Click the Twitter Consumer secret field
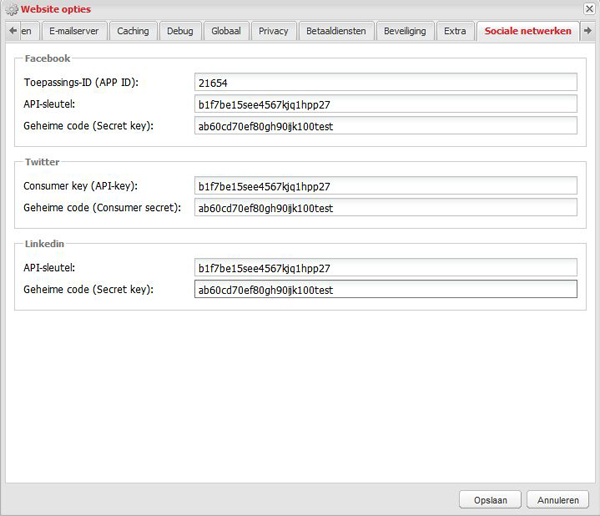This screenshot has width=600, height=516. (x=386, y=207)
